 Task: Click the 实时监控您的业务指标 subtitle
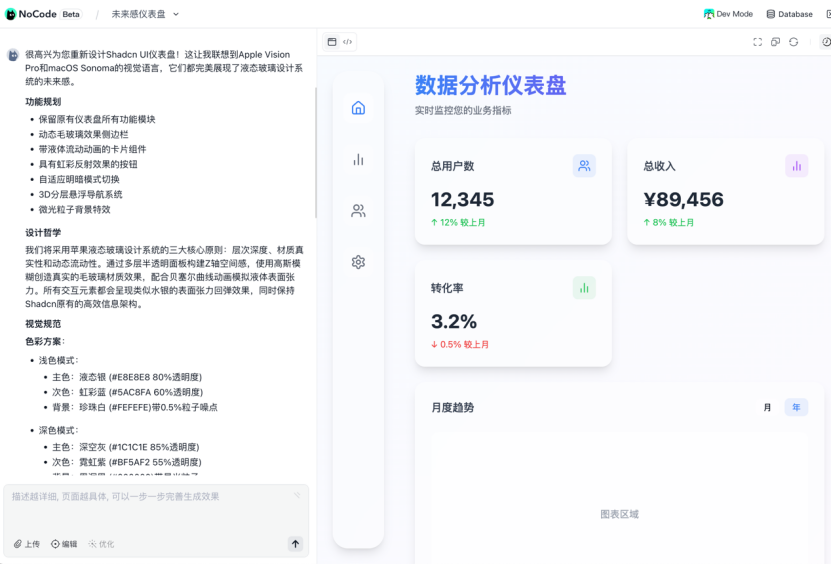pos(463,110)
